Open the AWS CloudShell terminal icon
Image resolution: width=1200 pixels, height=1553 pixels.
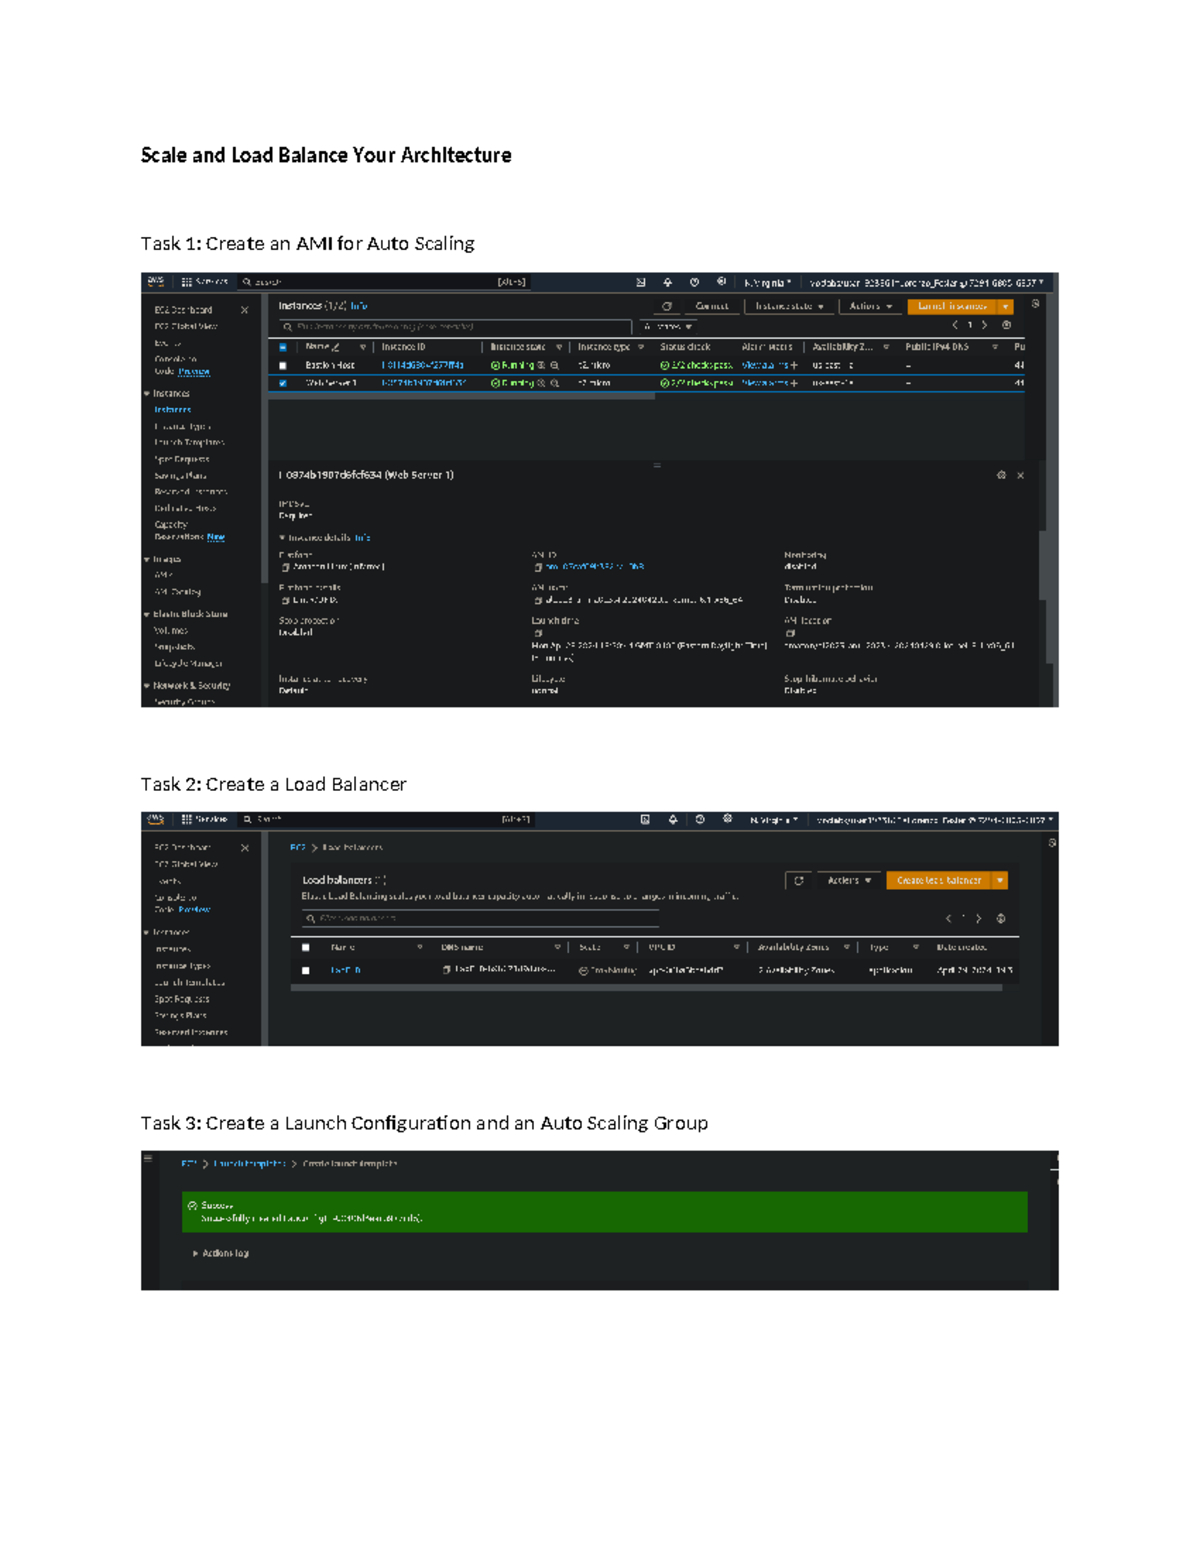643,281
